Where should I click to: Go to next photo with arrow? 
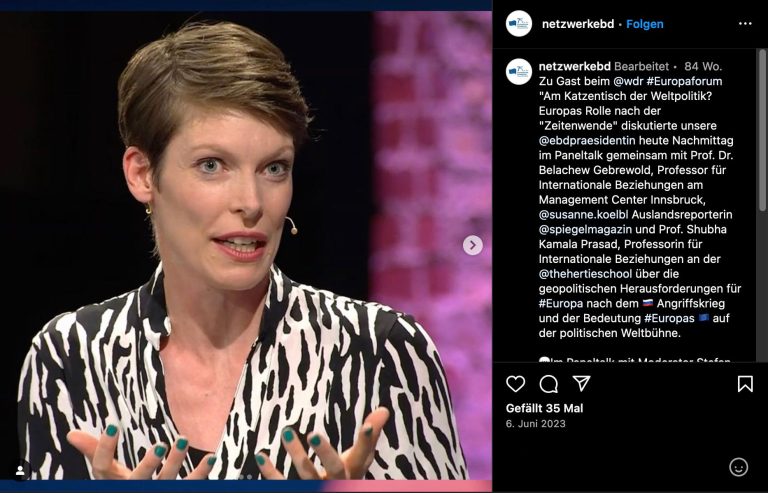[x=472, y=245]
